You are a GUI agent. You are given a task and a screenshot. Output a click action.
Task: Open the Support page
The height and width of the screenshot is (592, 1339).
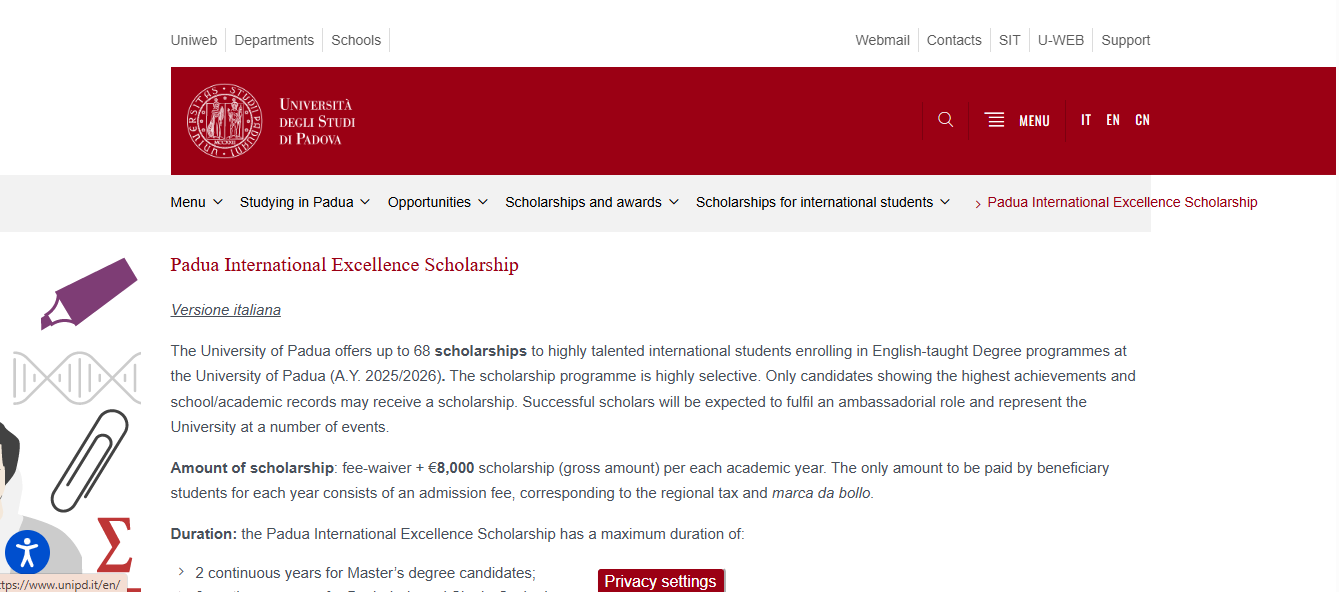(x=1125, y=40)
